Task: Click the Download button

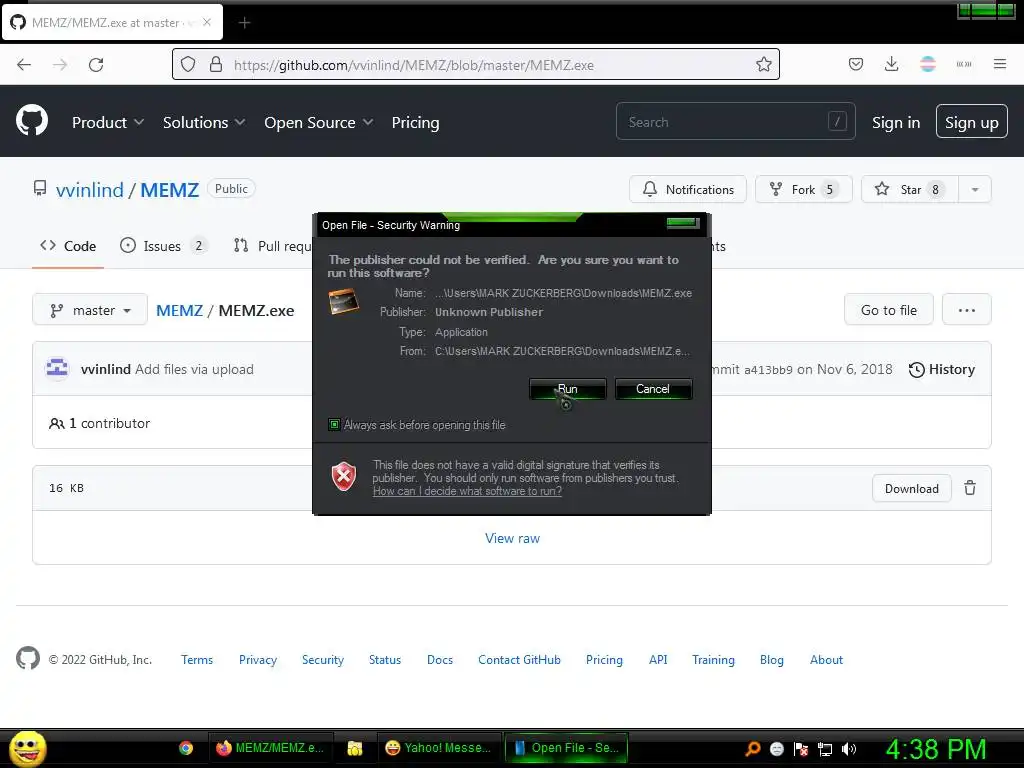Action: (x=912, y=488)
